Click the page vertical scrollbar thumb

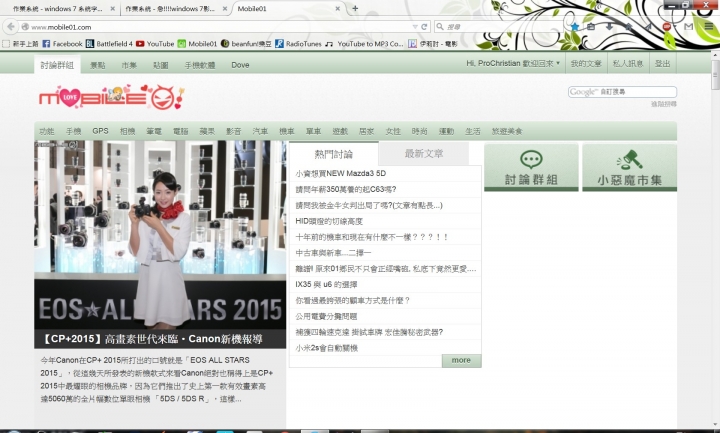[x=715, y=73]
